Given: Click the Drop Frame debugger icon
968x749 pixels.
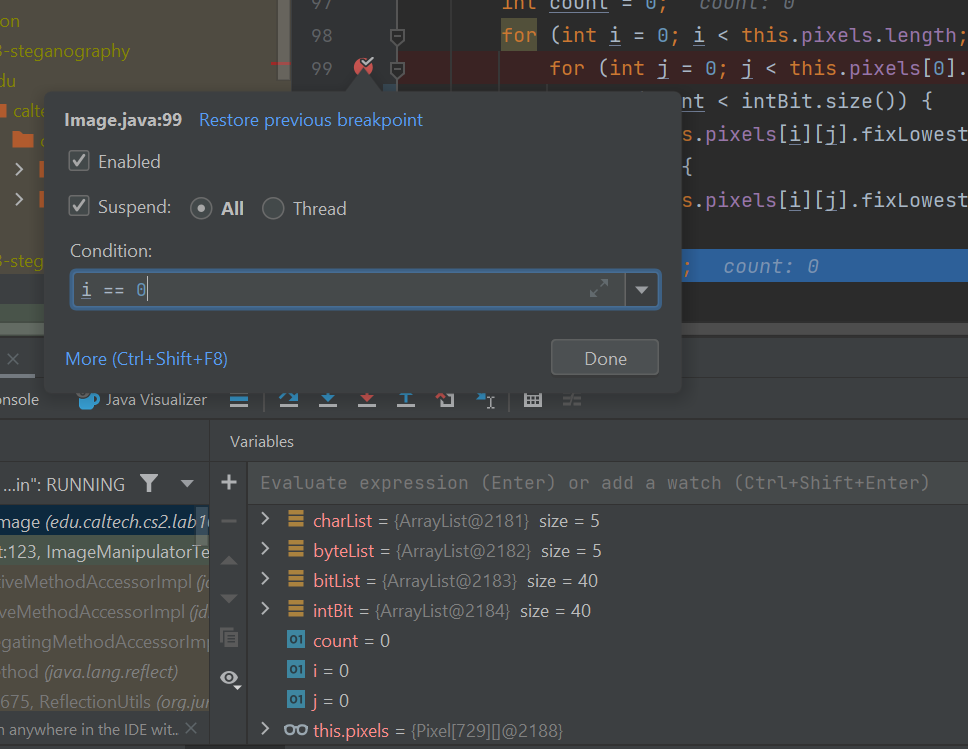Looking at the screenshot, I should pyautogui.click(x=445, y=400).
